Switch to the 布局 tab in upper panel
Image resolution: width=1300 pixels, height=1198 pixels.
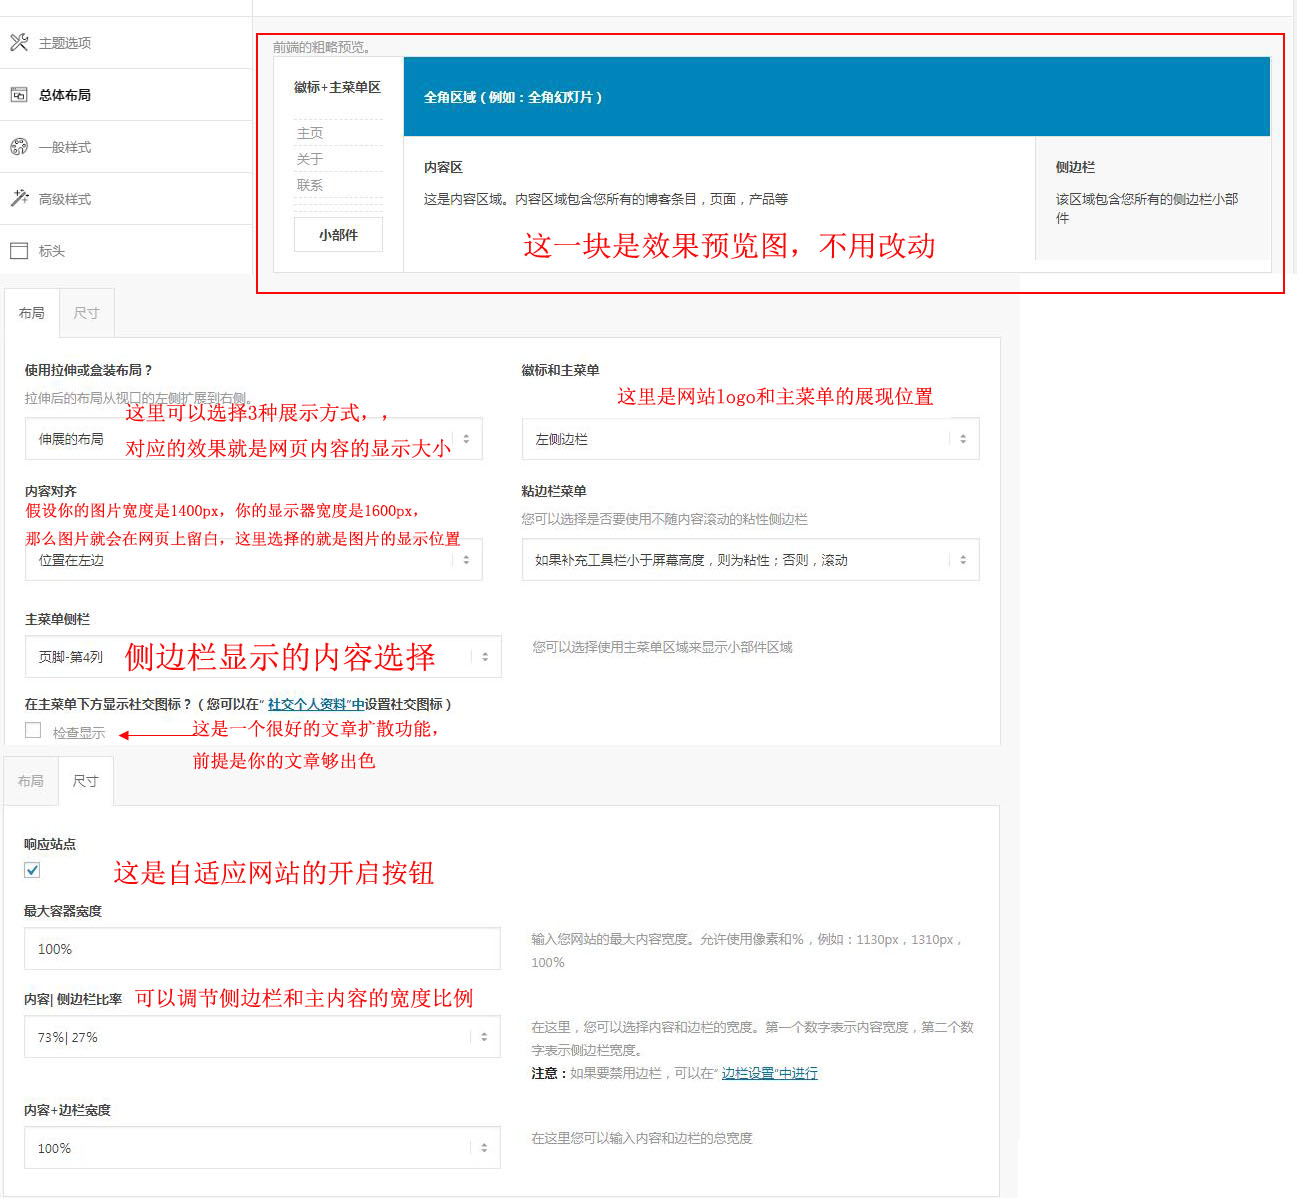tap(32, 313)
